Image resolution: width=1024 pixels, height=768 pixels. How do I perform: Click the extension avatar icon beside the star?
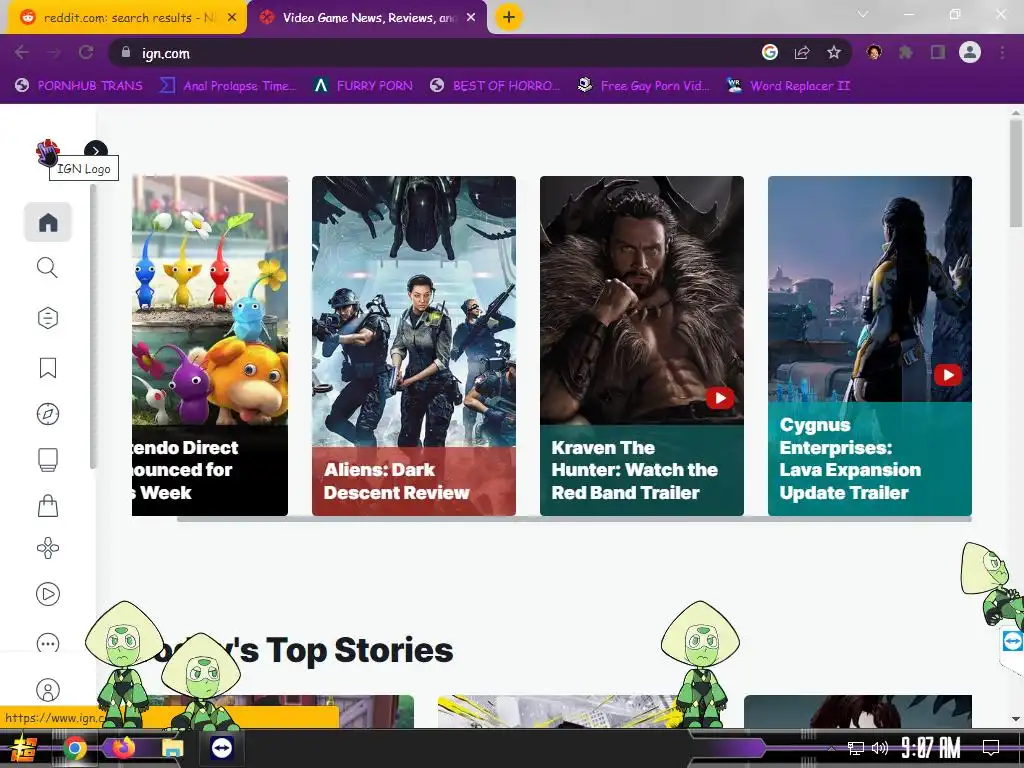(874, 52)
